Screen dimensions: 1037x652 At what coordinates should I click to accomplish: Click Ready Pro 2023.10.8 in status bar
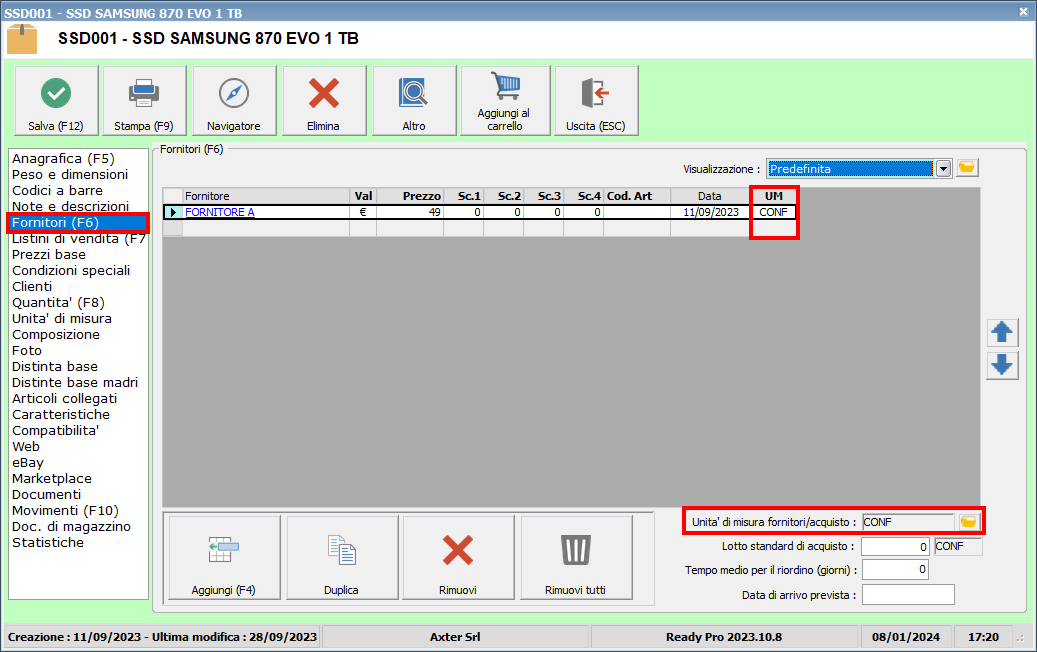click(x=724, y=637)
